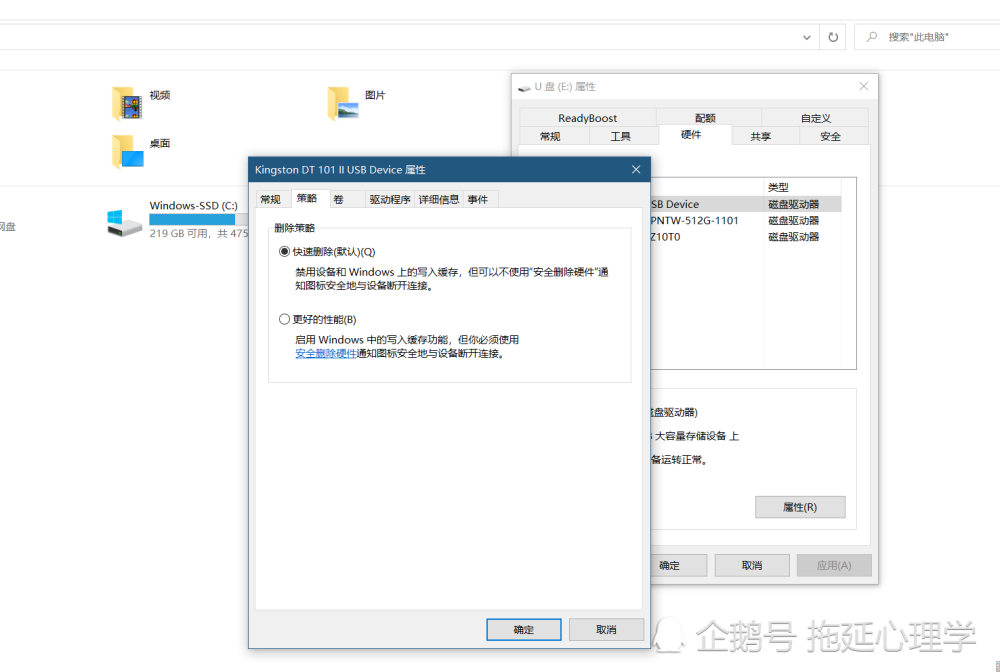
Task: Open the 事件 tab
Action: 478,200
